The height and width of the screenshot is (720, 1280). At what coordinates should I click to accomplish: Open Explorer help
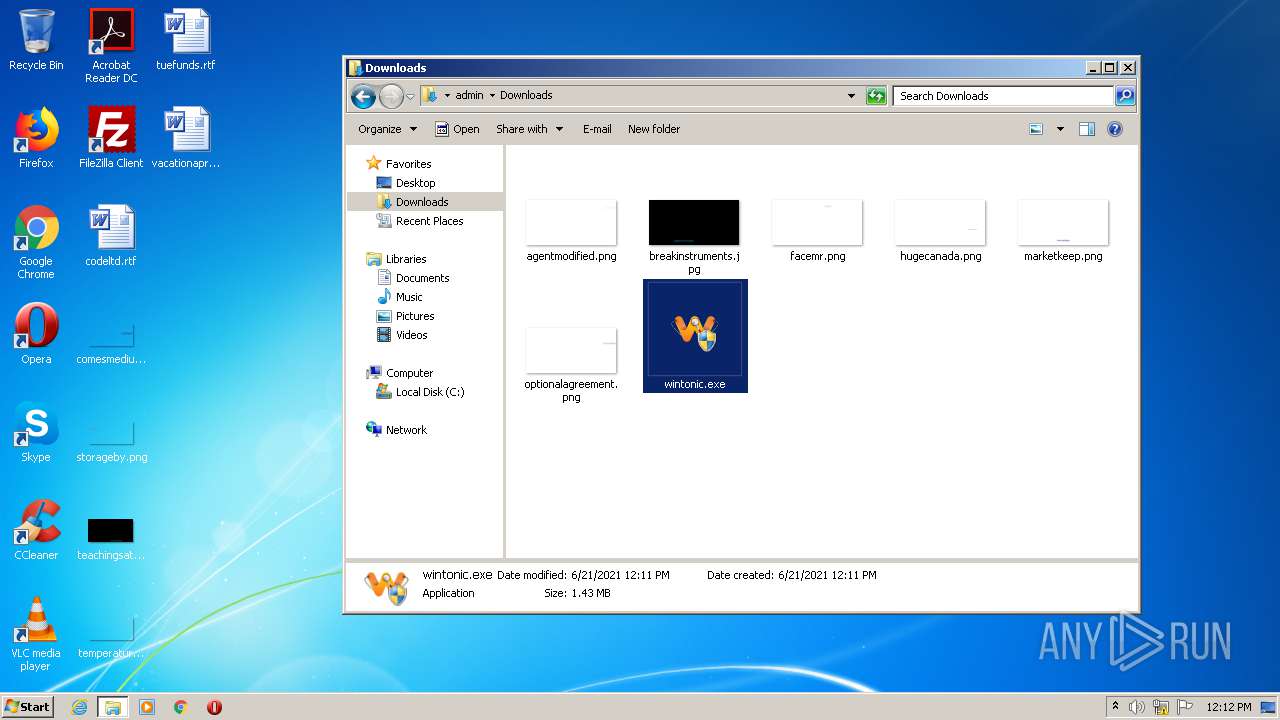1115,129
